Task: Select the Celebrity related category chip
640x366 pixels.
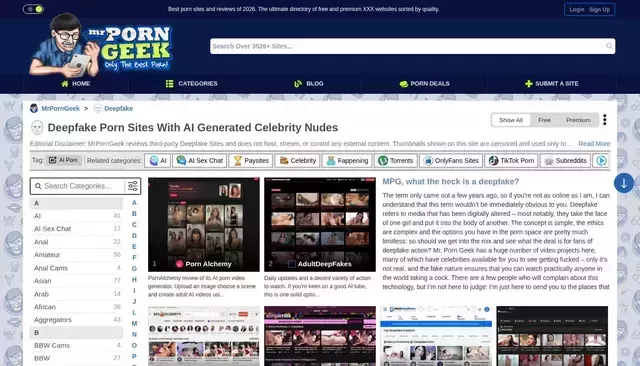Action: (x=298, y=161)
